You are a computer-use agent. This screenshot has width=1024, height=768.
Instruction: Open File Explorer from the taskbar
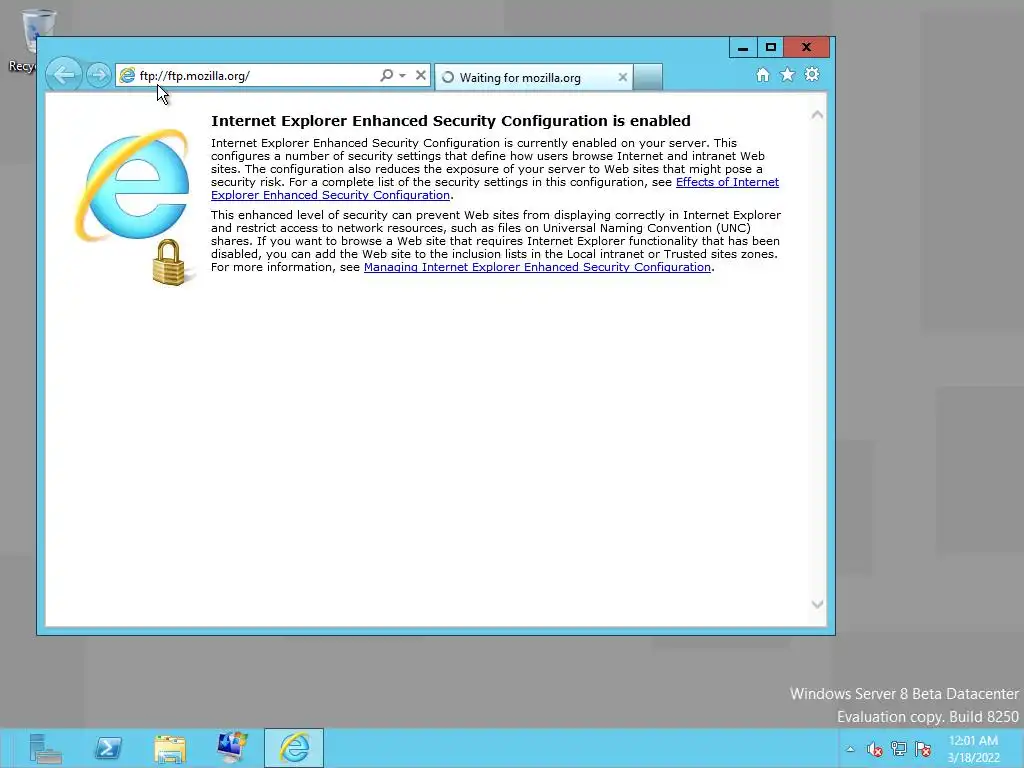coord(170,748)
